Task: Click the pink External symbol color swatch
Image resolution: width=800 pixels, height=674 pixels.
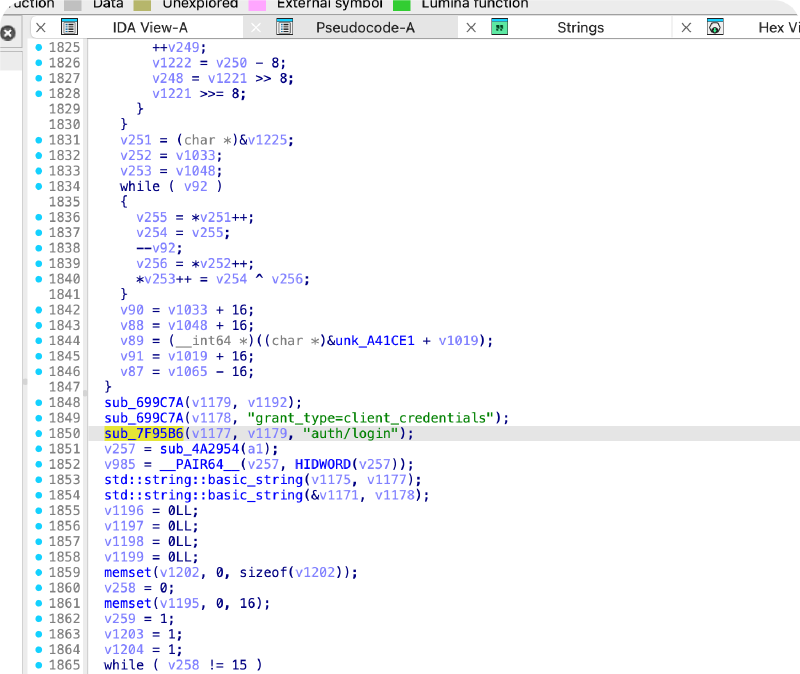Action: pyautogui.click(x=257, y=4)
